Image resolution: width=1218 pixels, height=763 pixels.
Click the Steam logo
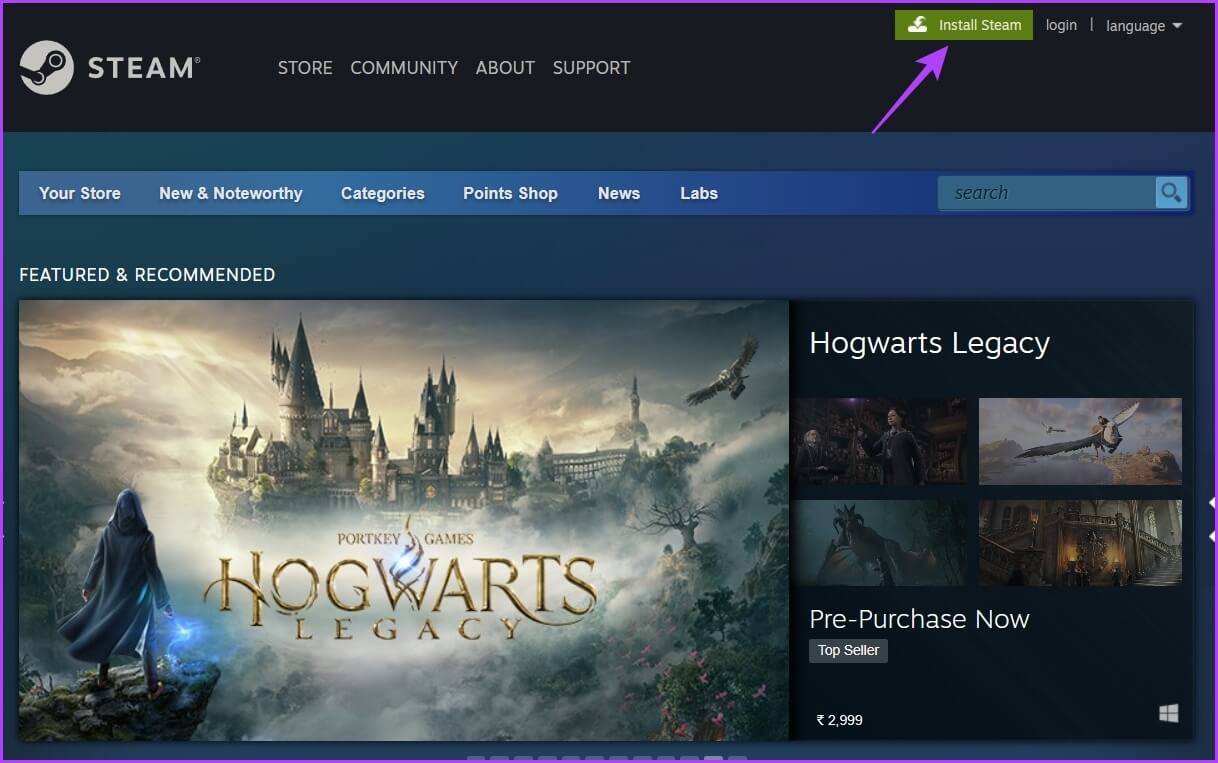(110, 67)
